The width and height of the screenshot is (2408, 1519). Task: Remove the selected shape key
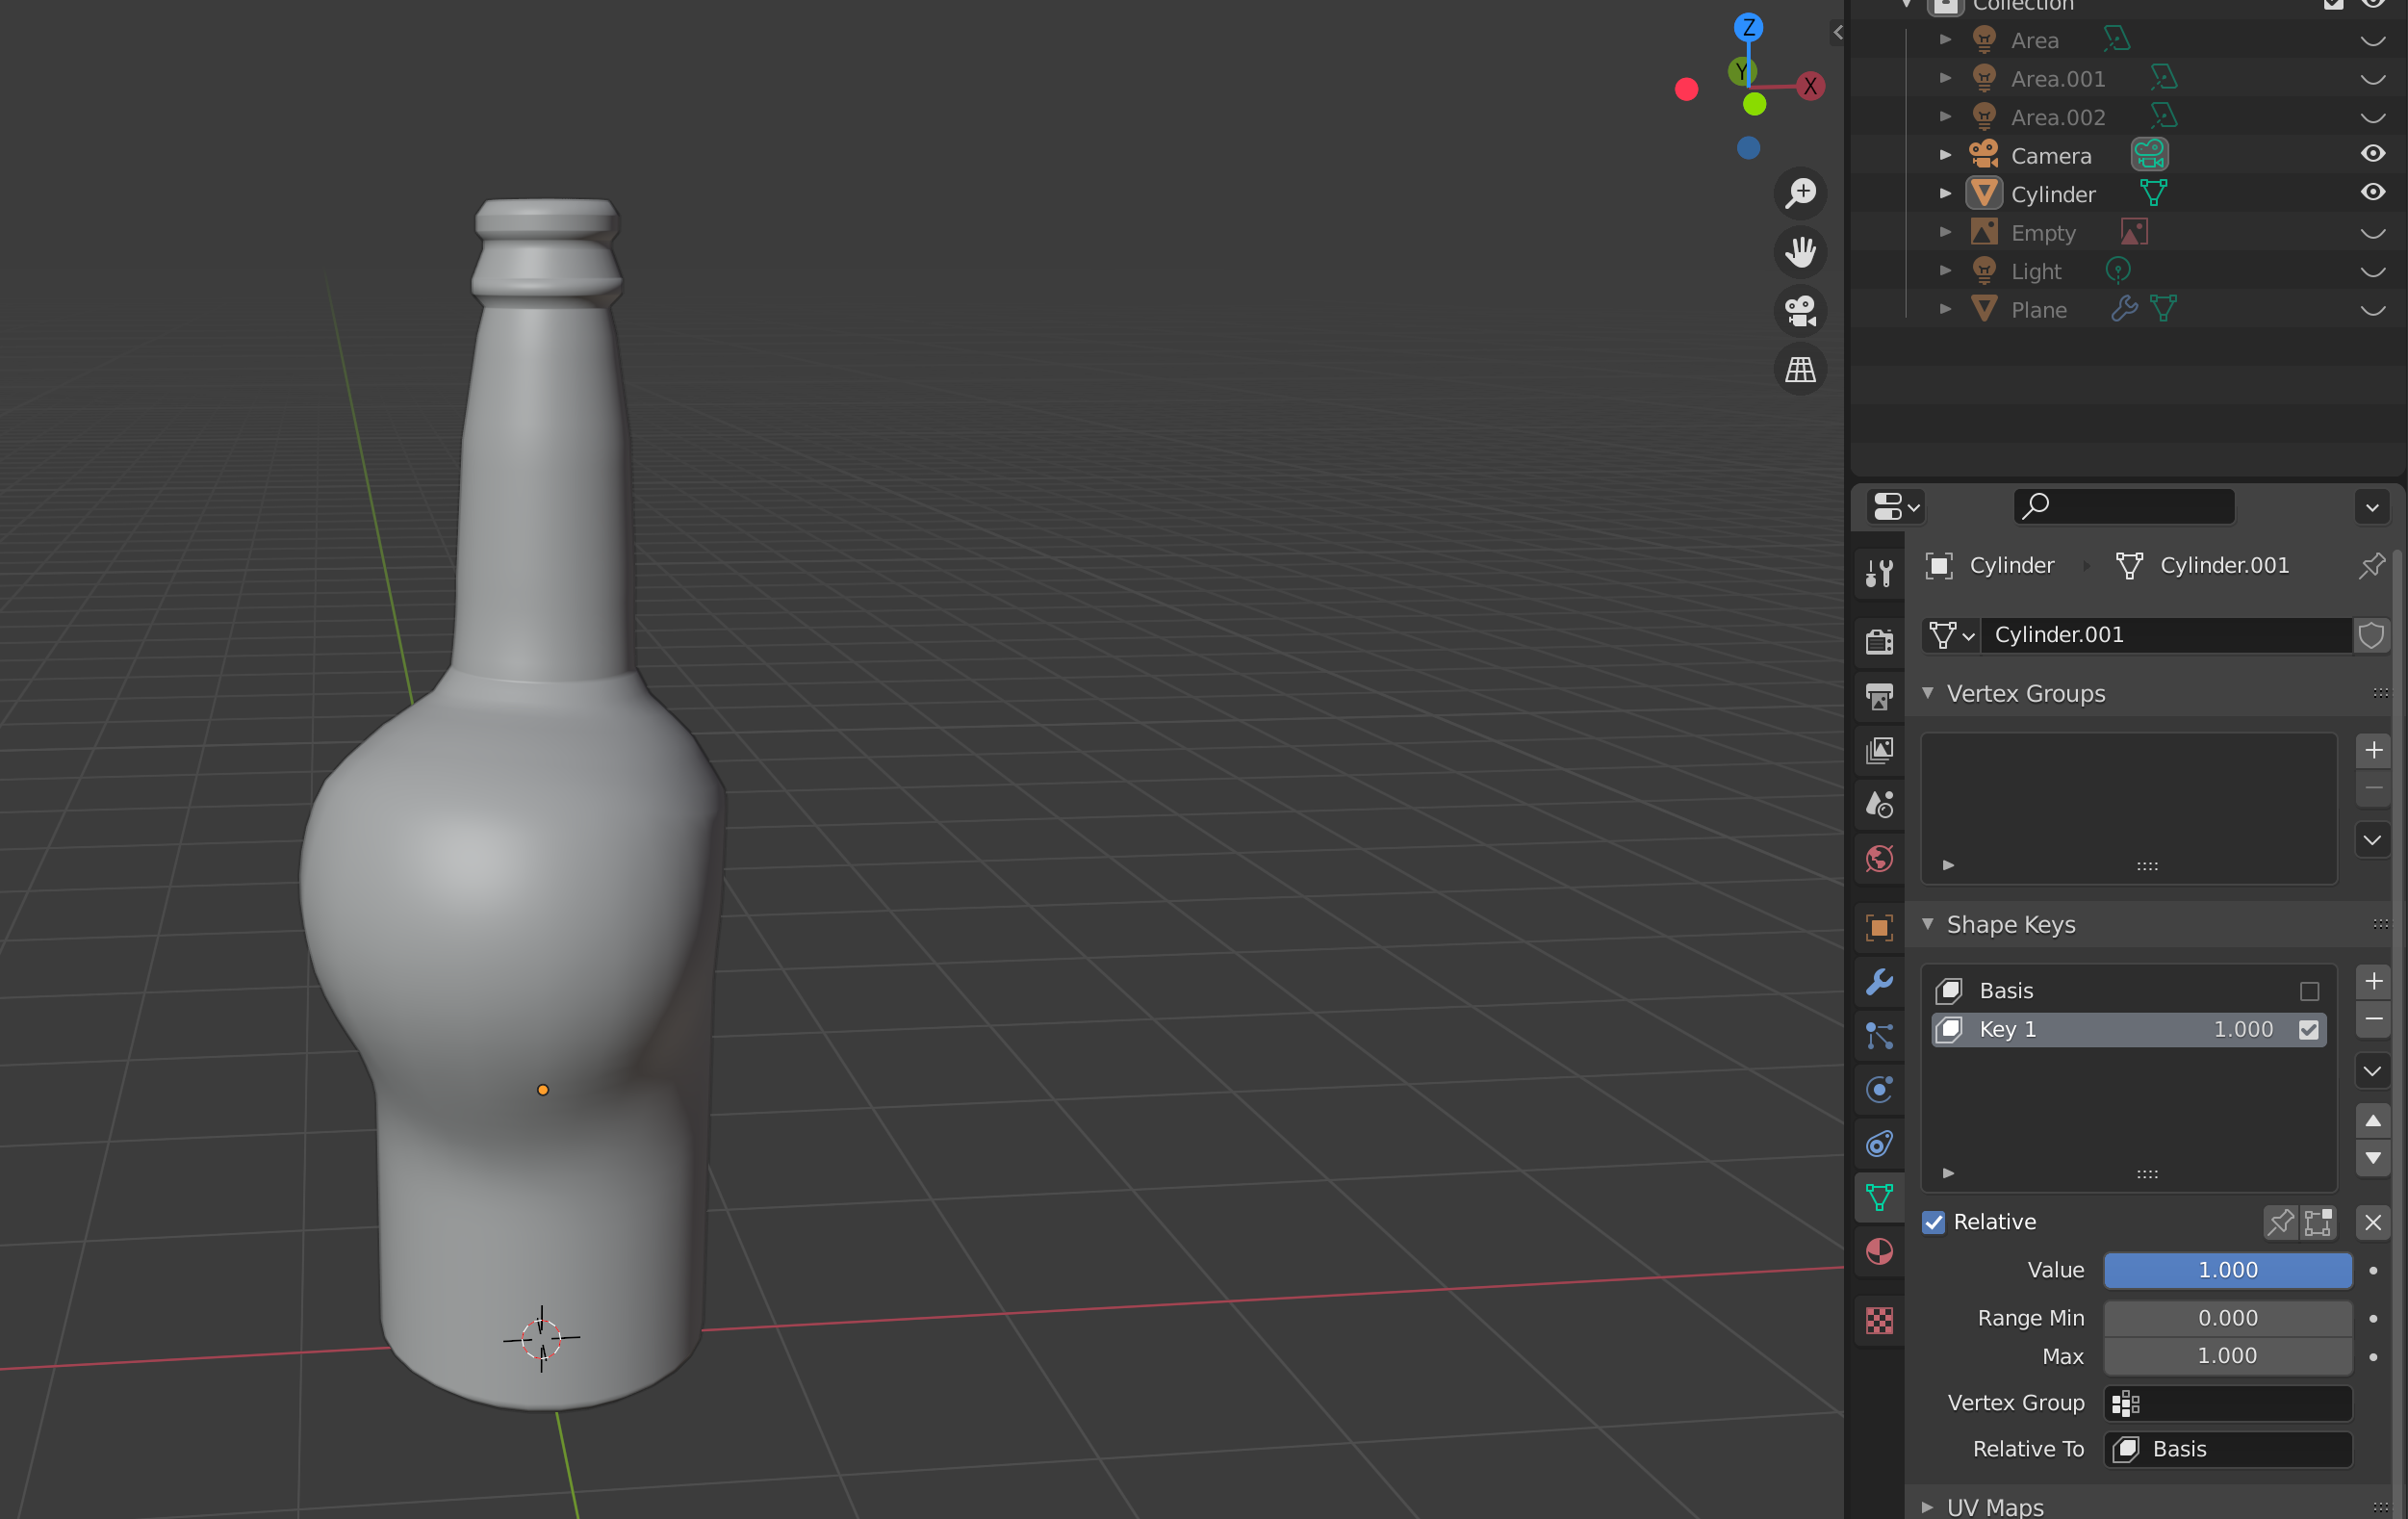(x=2373, y=1019)
